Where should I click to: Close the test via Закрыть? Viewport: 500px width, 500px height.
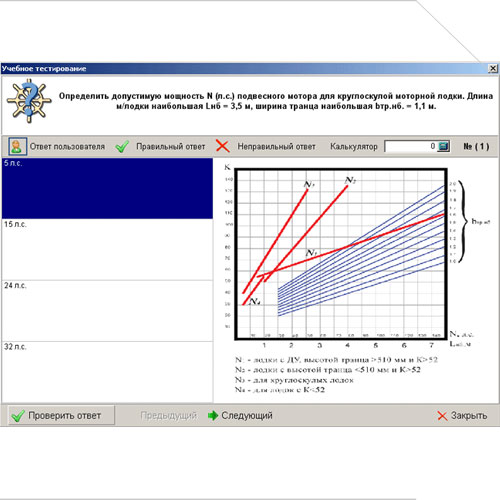coord(462,416)
